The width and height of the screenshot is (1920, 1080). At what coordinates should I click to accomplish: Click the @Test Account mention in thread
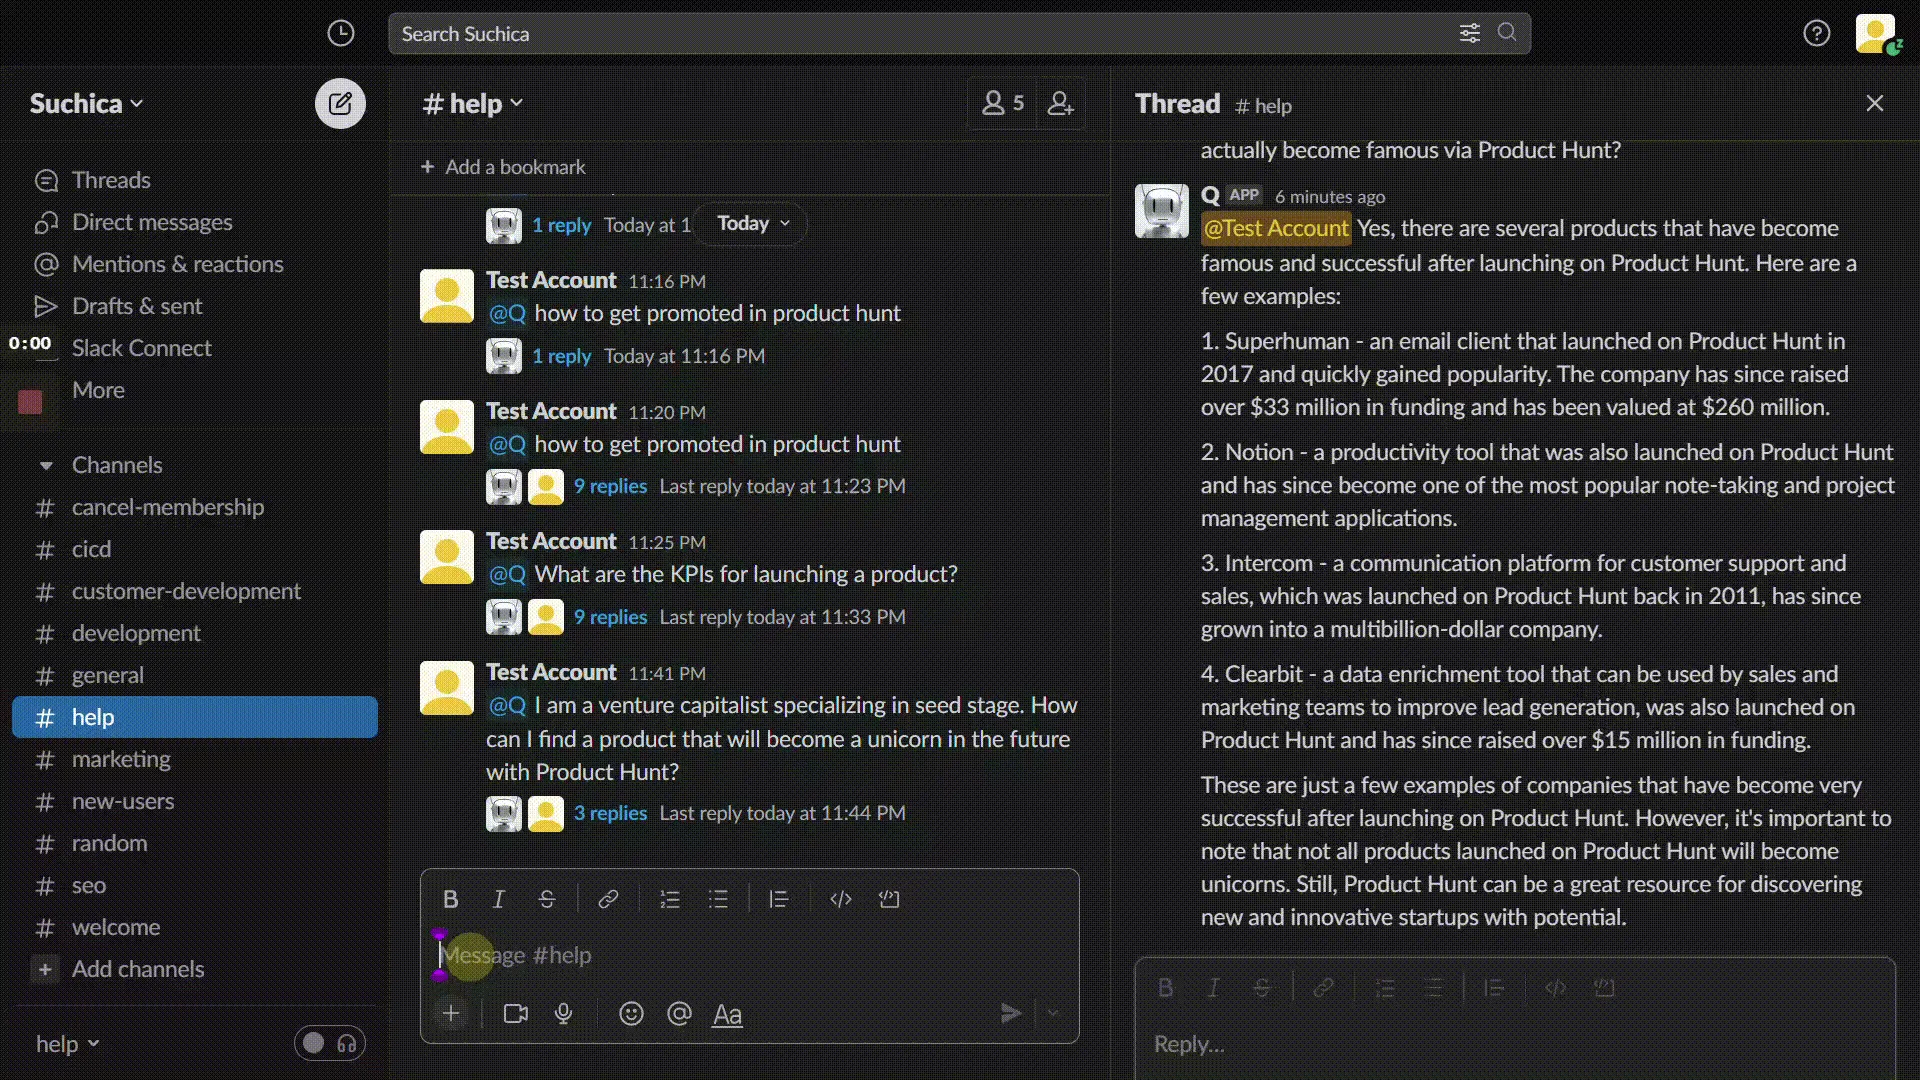[1276, 228]
